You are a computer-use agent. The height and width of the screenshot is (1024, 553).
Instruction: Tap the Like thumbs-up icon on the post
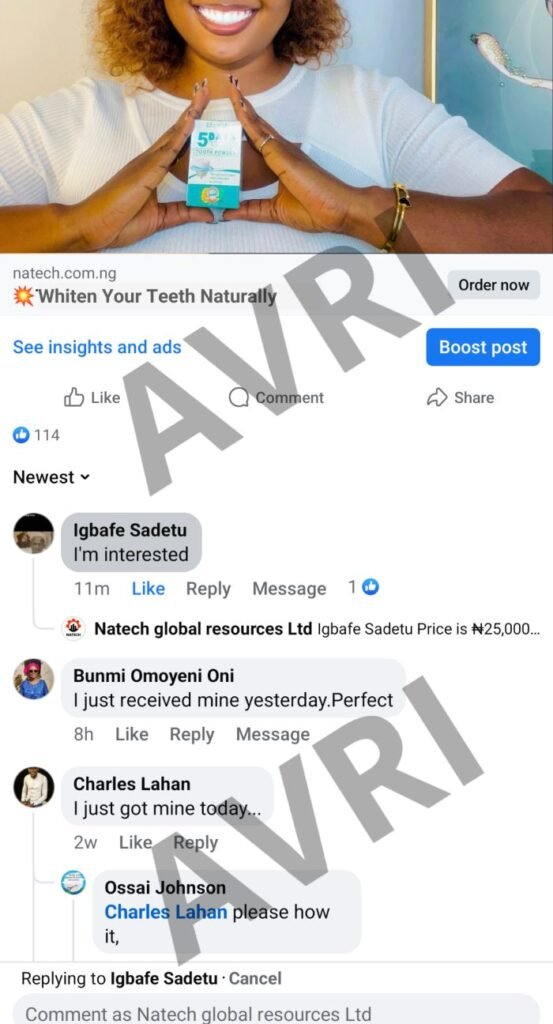point(74,397)
